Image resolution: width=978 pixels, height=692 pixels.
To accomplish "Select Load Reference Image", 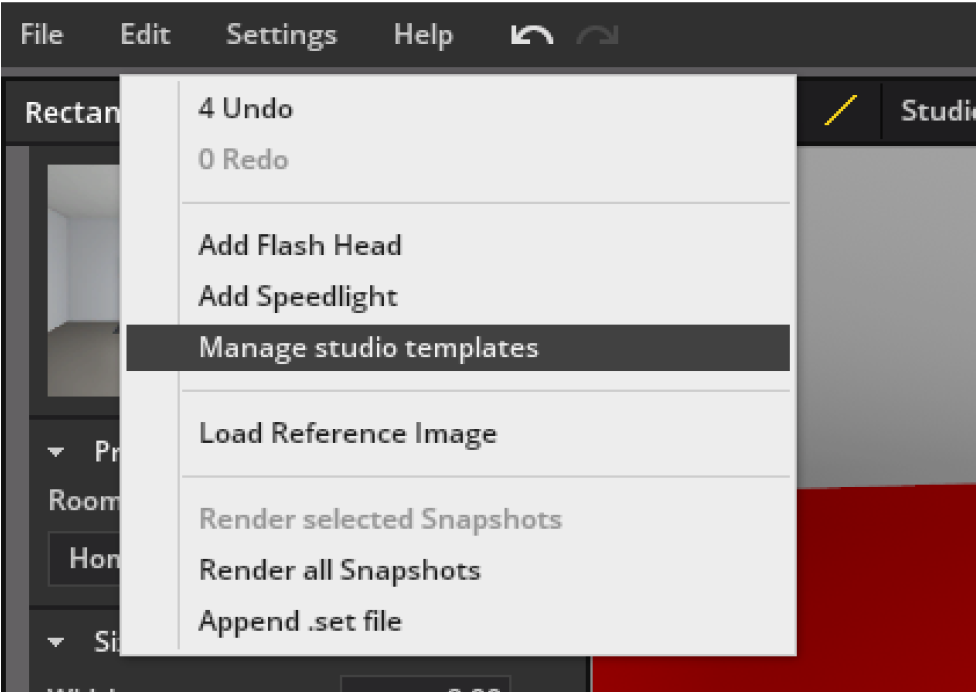I will 348,433.
